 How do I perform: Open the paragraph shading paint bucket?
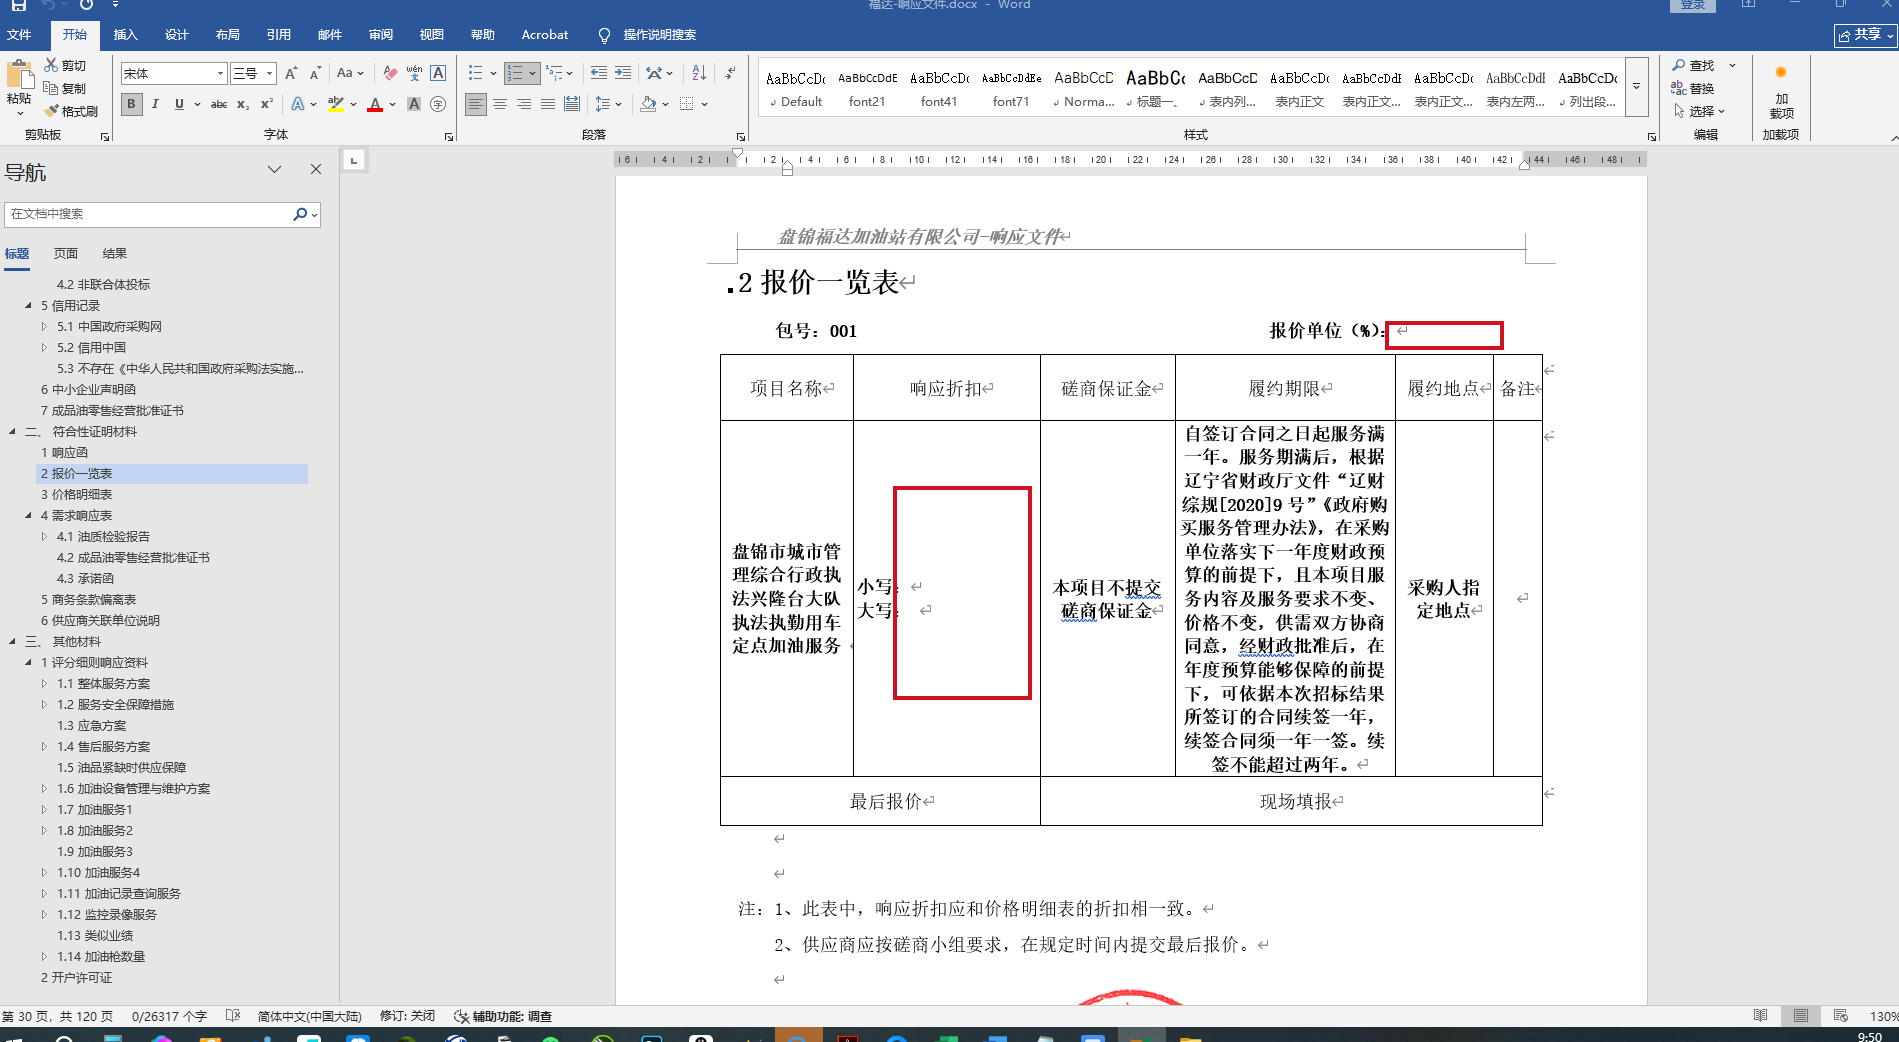pyautogui.click(x=648, y=104)
